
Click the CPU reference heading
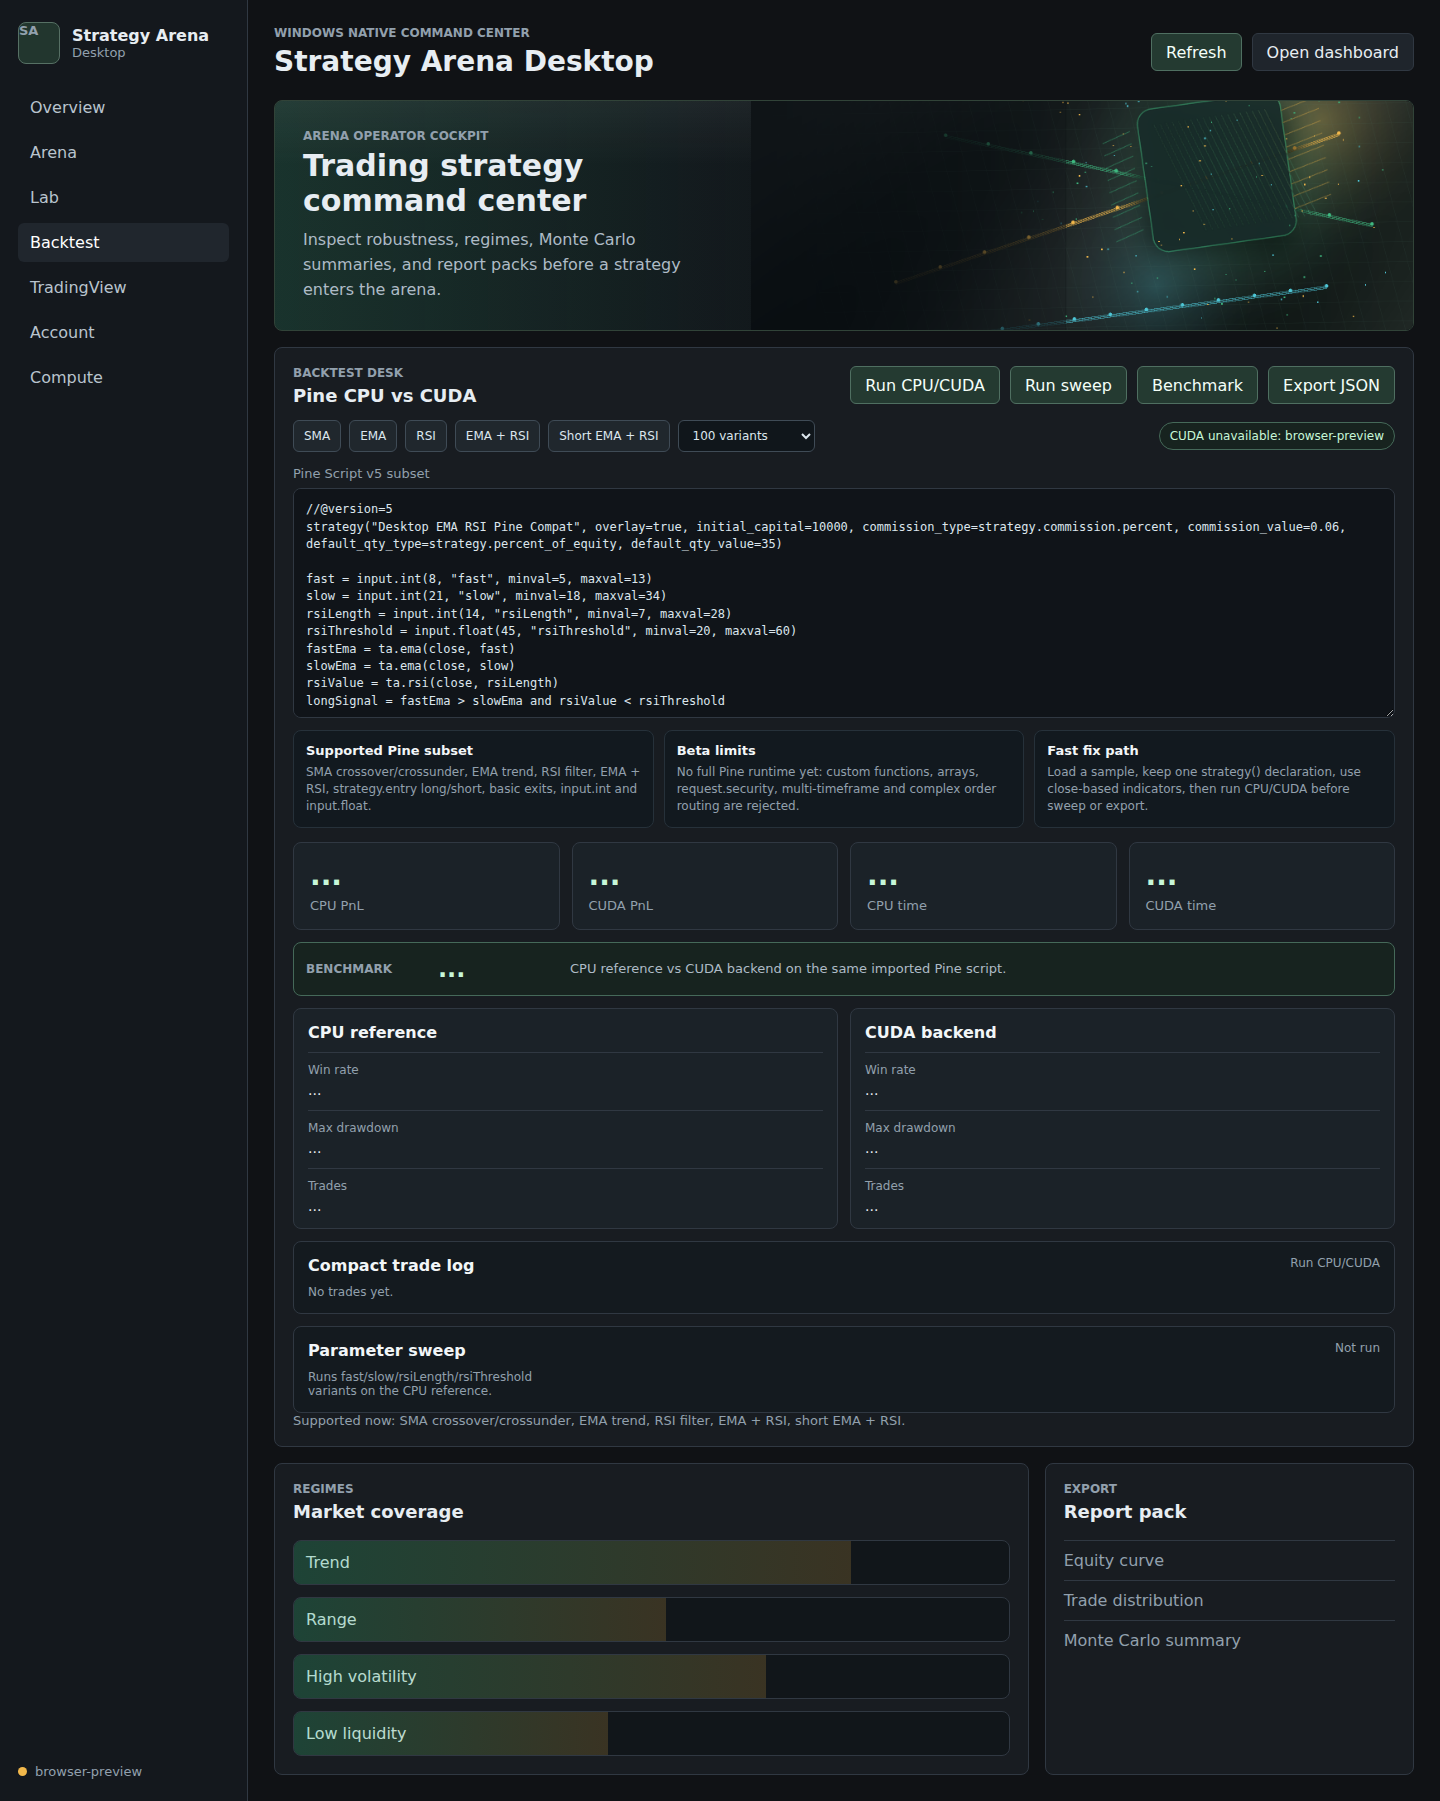pyautogui.click(x=372, y=1032)
